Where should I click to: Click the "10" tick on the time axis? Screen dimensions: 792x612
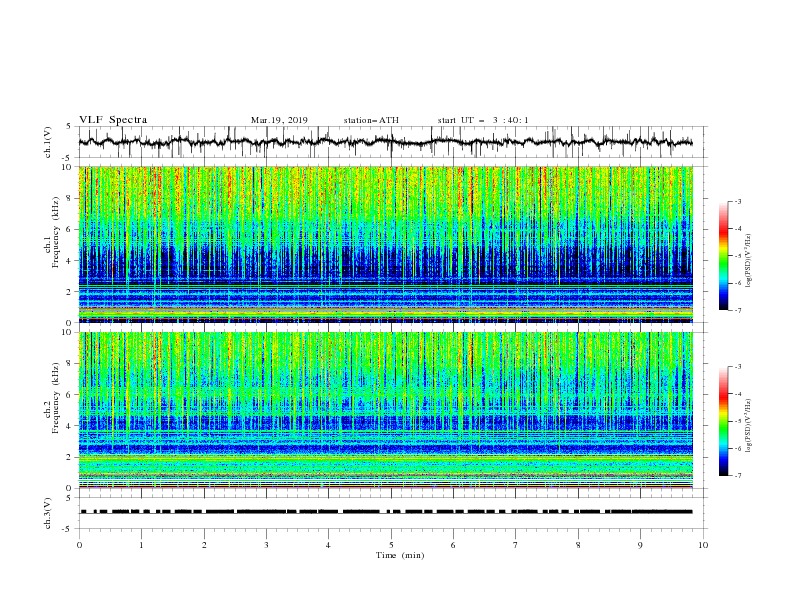pos(703,545)
